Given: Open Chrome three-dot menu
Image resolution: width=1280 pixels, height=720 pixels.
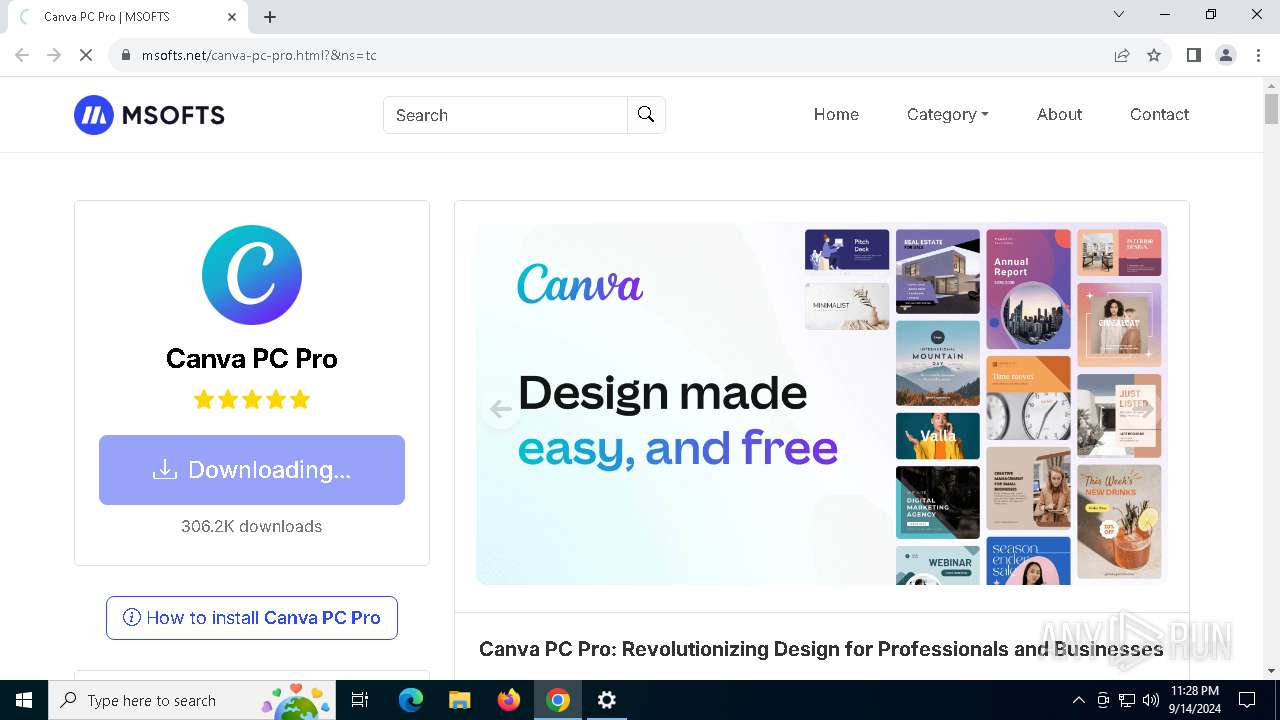Looking at the screenshot, I should point(1258,55).
